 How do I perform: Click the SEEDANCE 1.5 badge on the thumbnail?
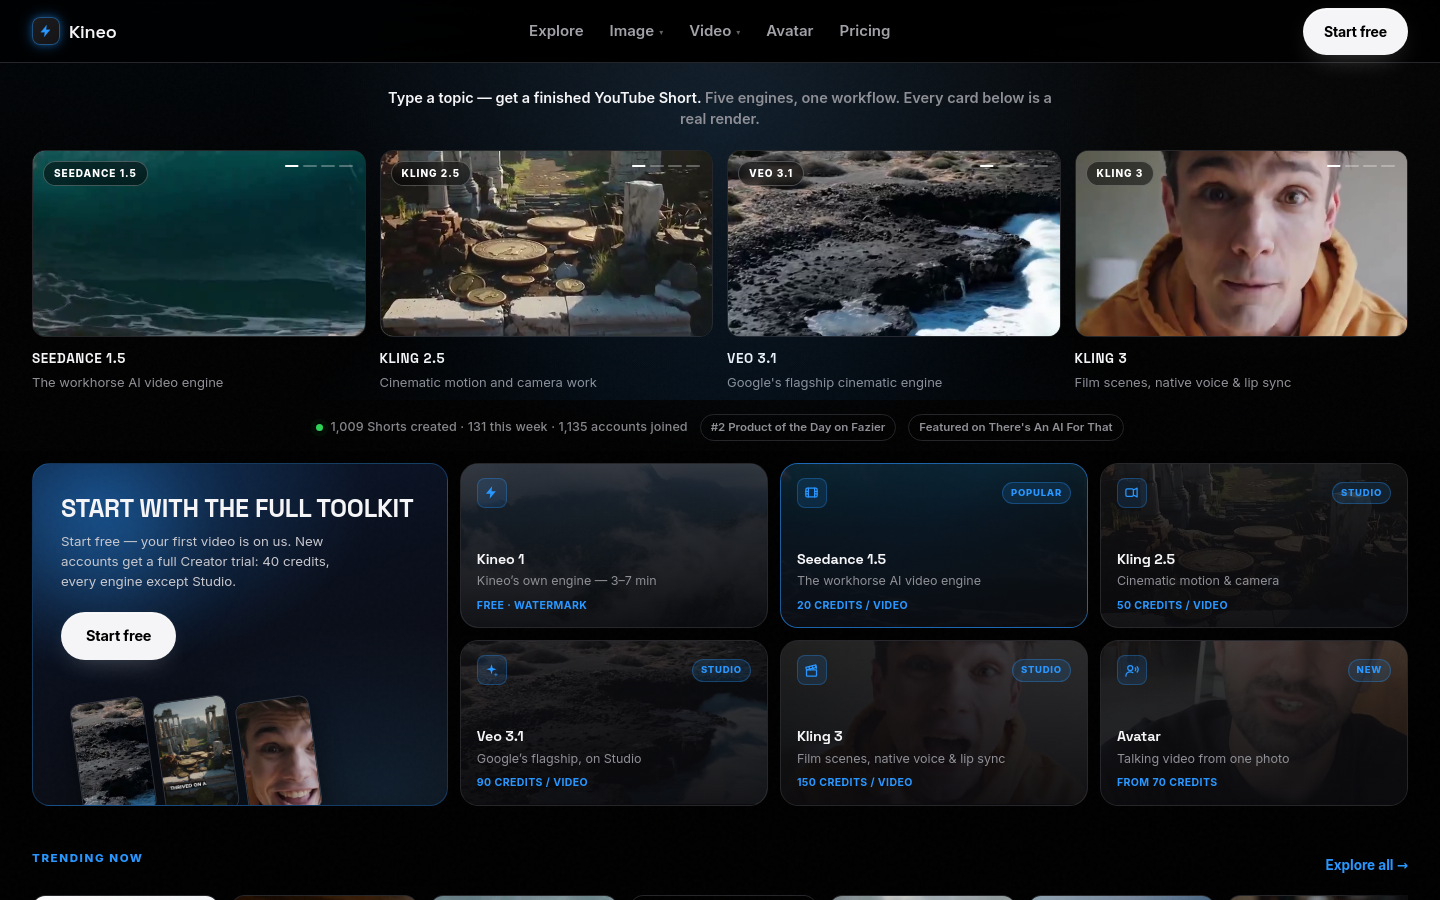(x=95, y=173)
